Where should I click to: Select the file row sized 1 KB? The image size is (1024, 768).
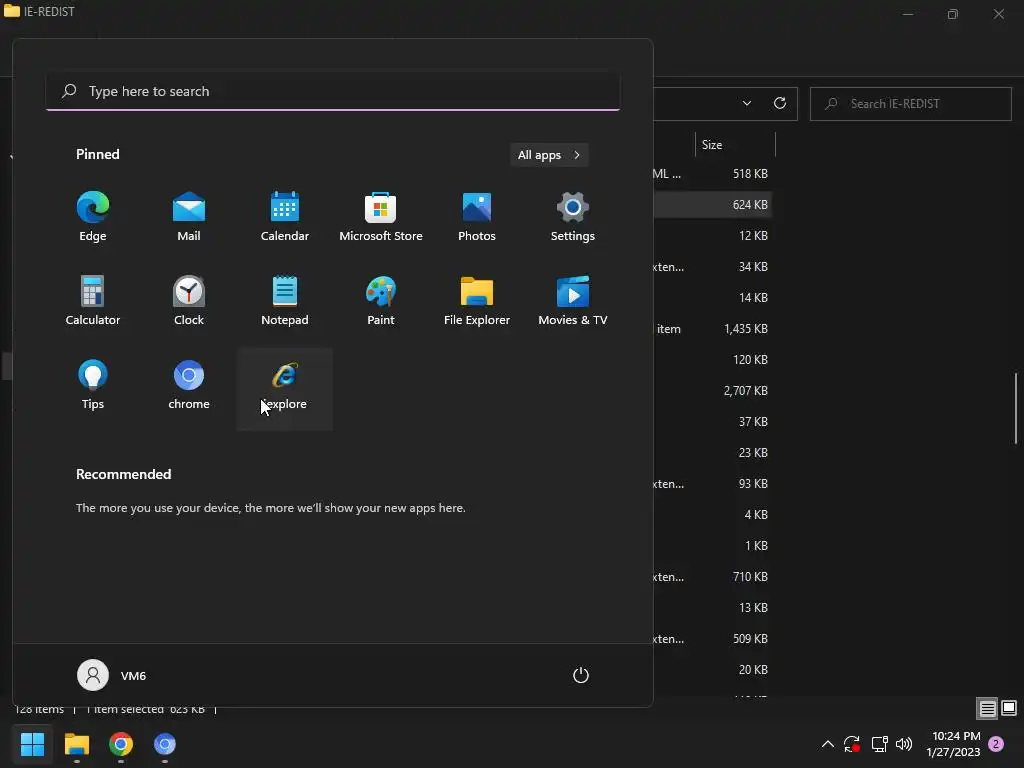click(x=712, y=546)
